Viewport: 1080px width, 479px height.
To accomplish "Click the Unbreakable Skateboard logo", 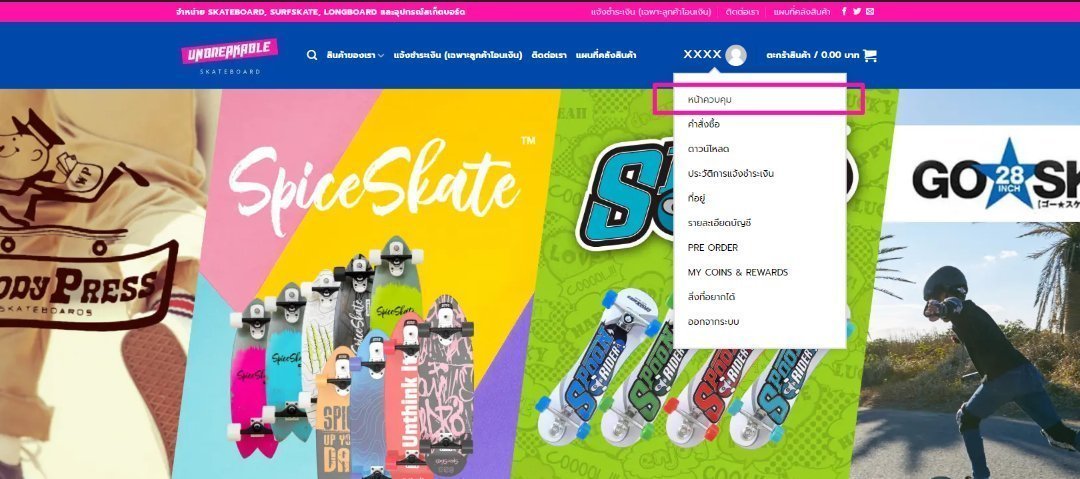I will coord(230,56).
